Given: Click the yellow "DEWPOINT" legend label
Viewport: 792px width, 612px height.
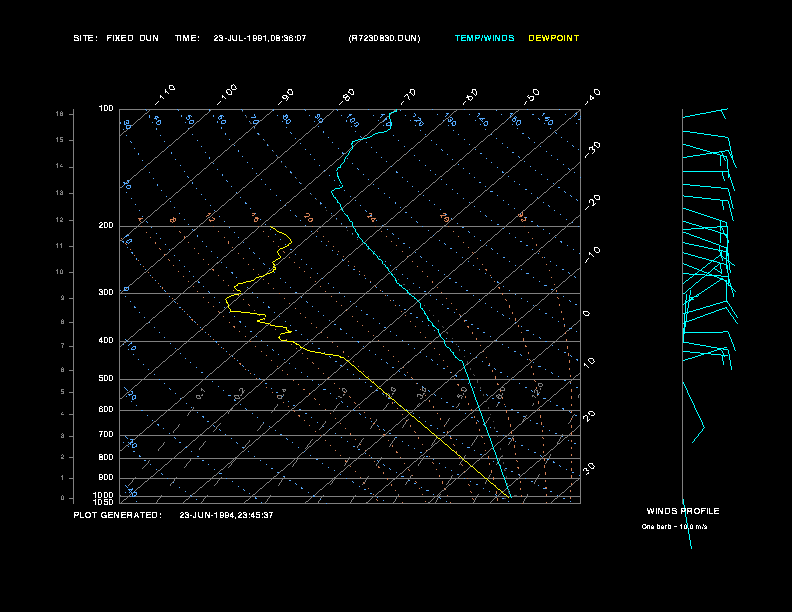Looking at the screenshot, I should 554,38.
